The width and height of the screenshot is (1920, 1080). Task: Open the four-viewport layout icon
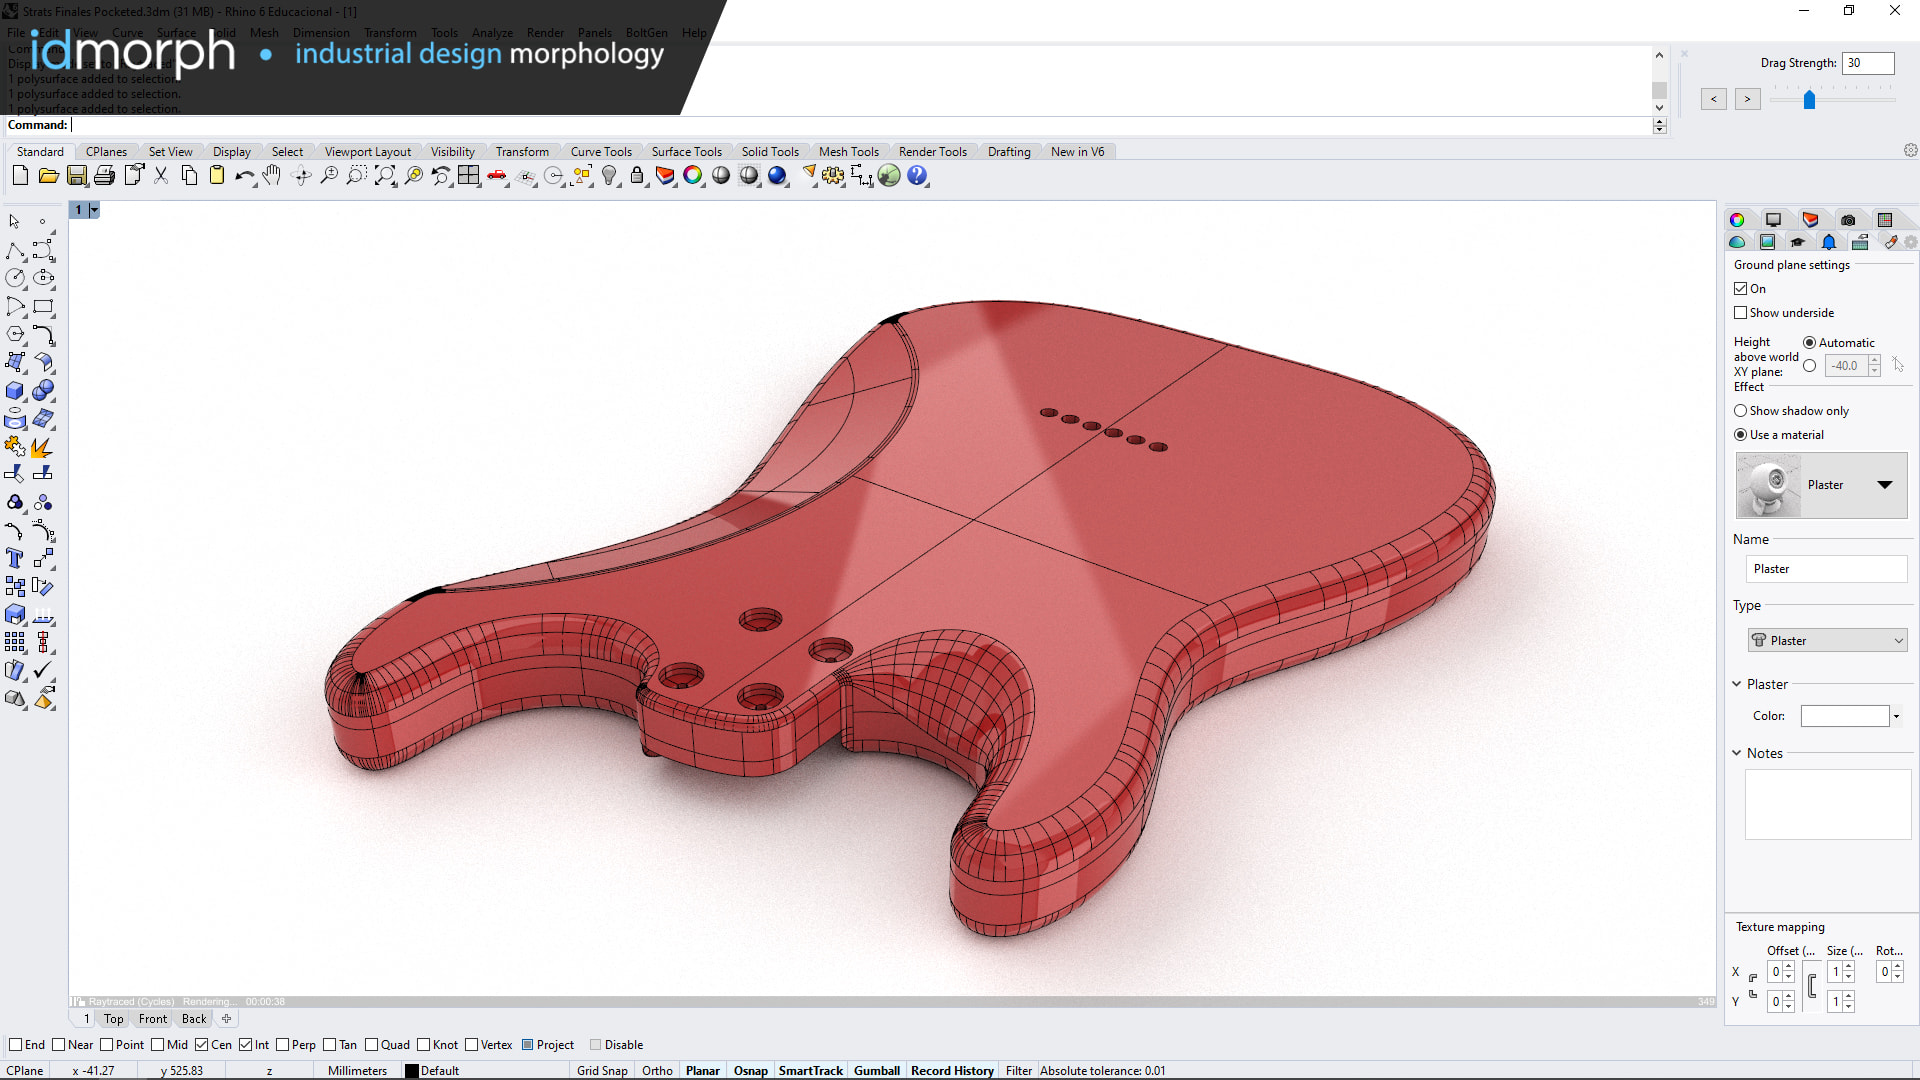pyautogui.click(x=469, y=176)
